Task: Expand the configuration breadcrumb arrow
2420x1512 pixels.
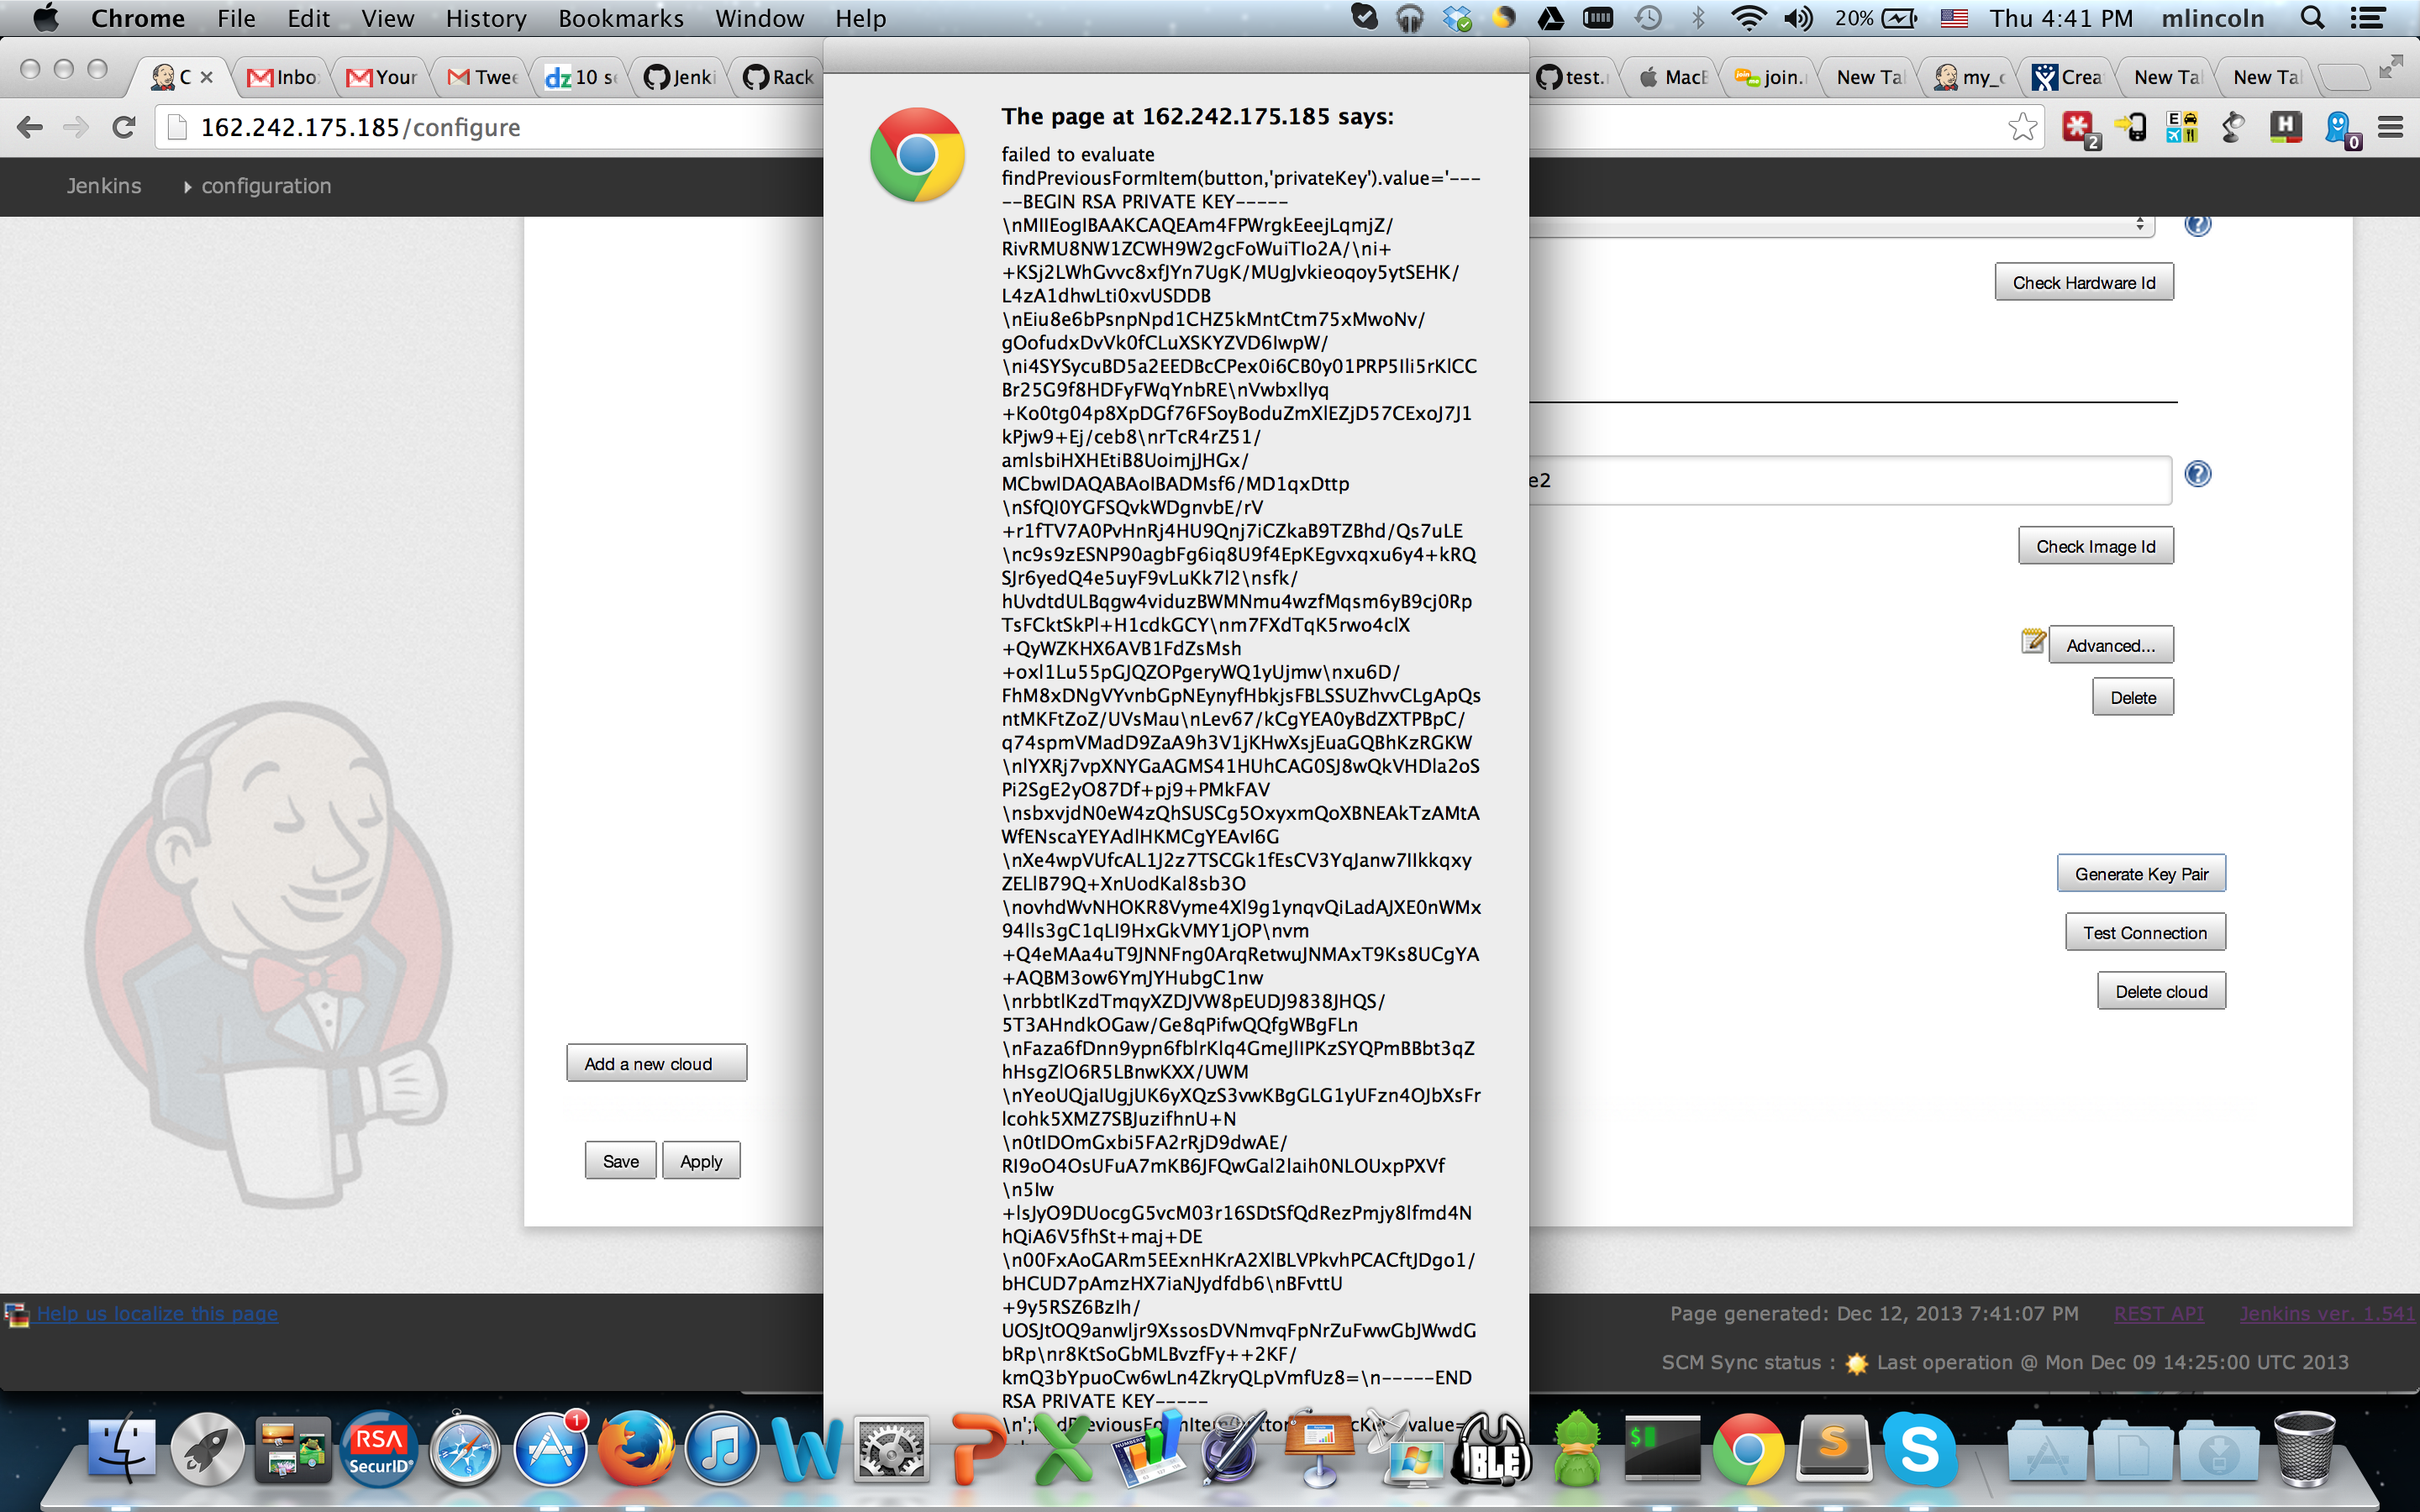Action: 187,186
